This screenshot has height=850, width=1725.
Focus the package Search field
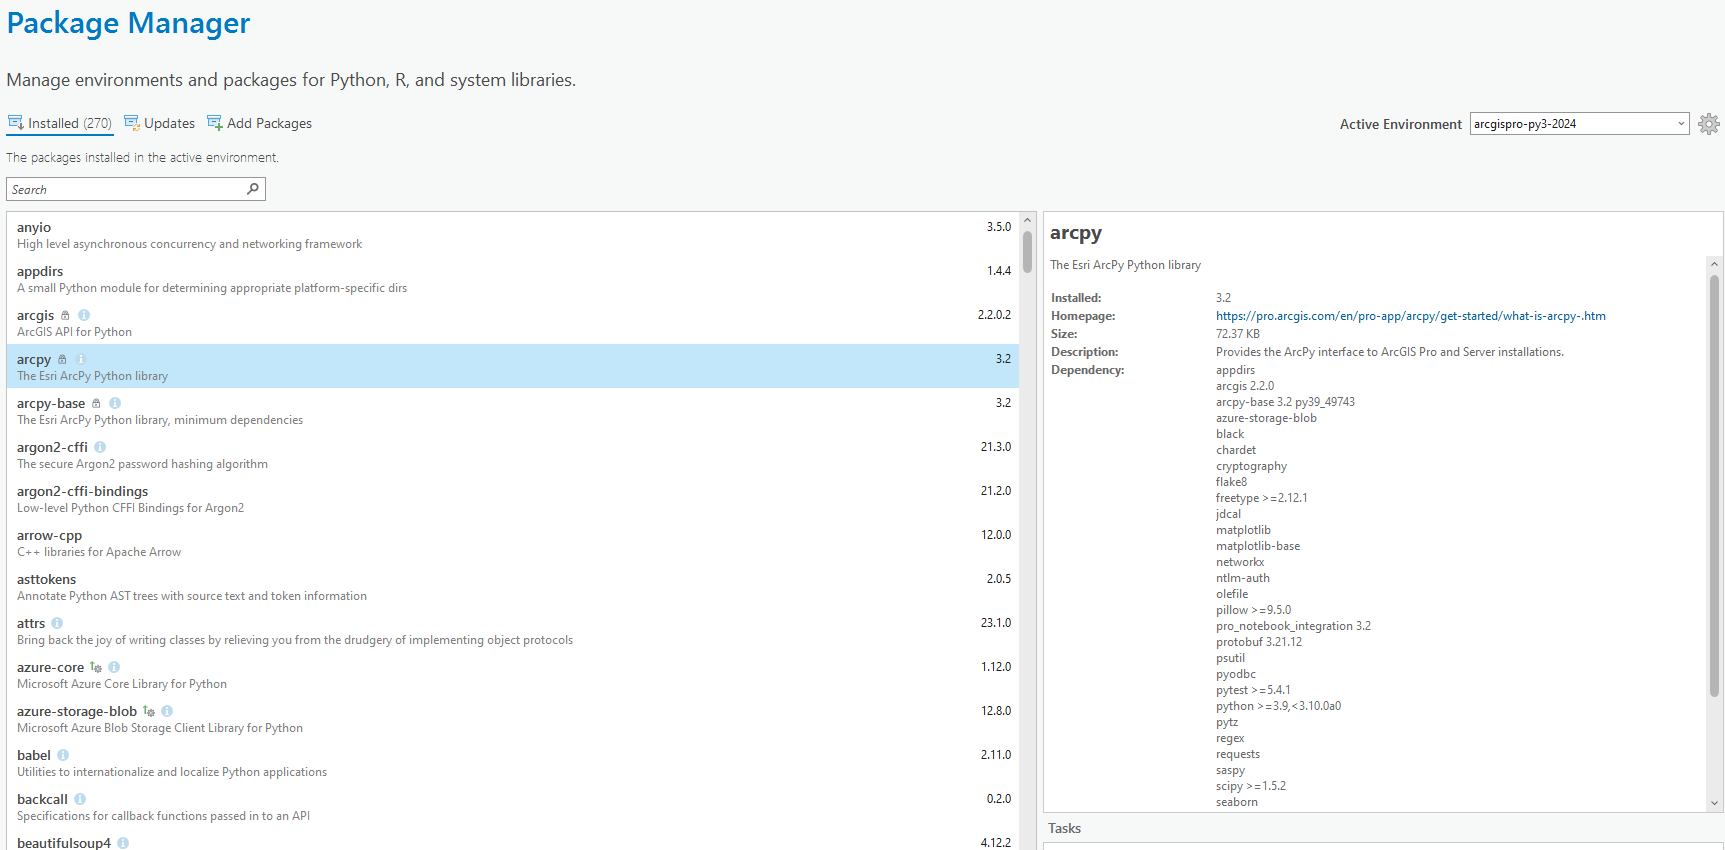pyautogui.click(x=136, y=189)
